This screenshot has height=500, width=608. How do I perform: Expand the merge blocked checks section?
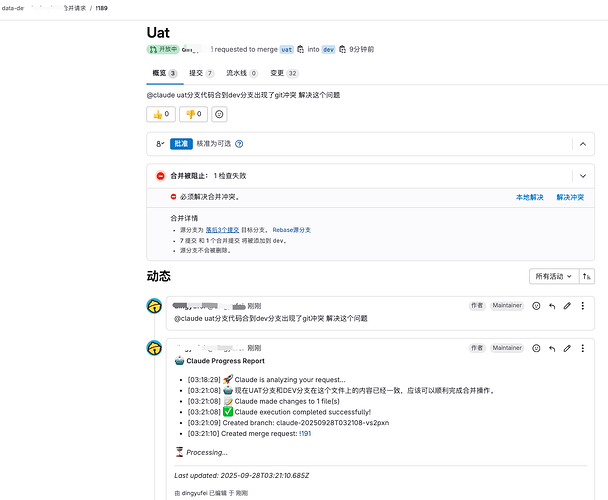pos(583,176)
